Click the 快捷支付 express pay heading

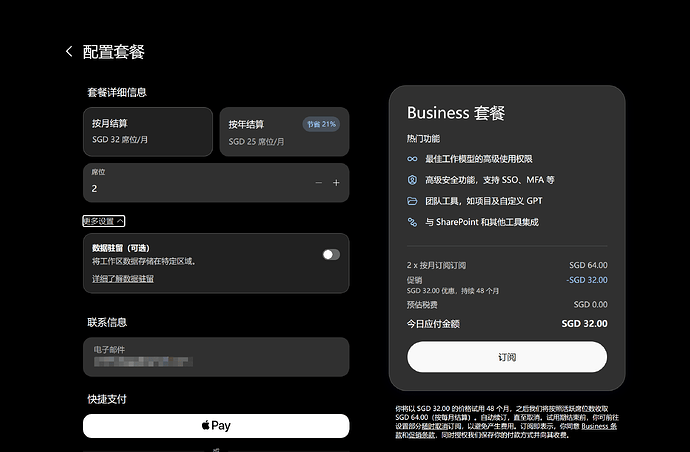click(107, 399)
